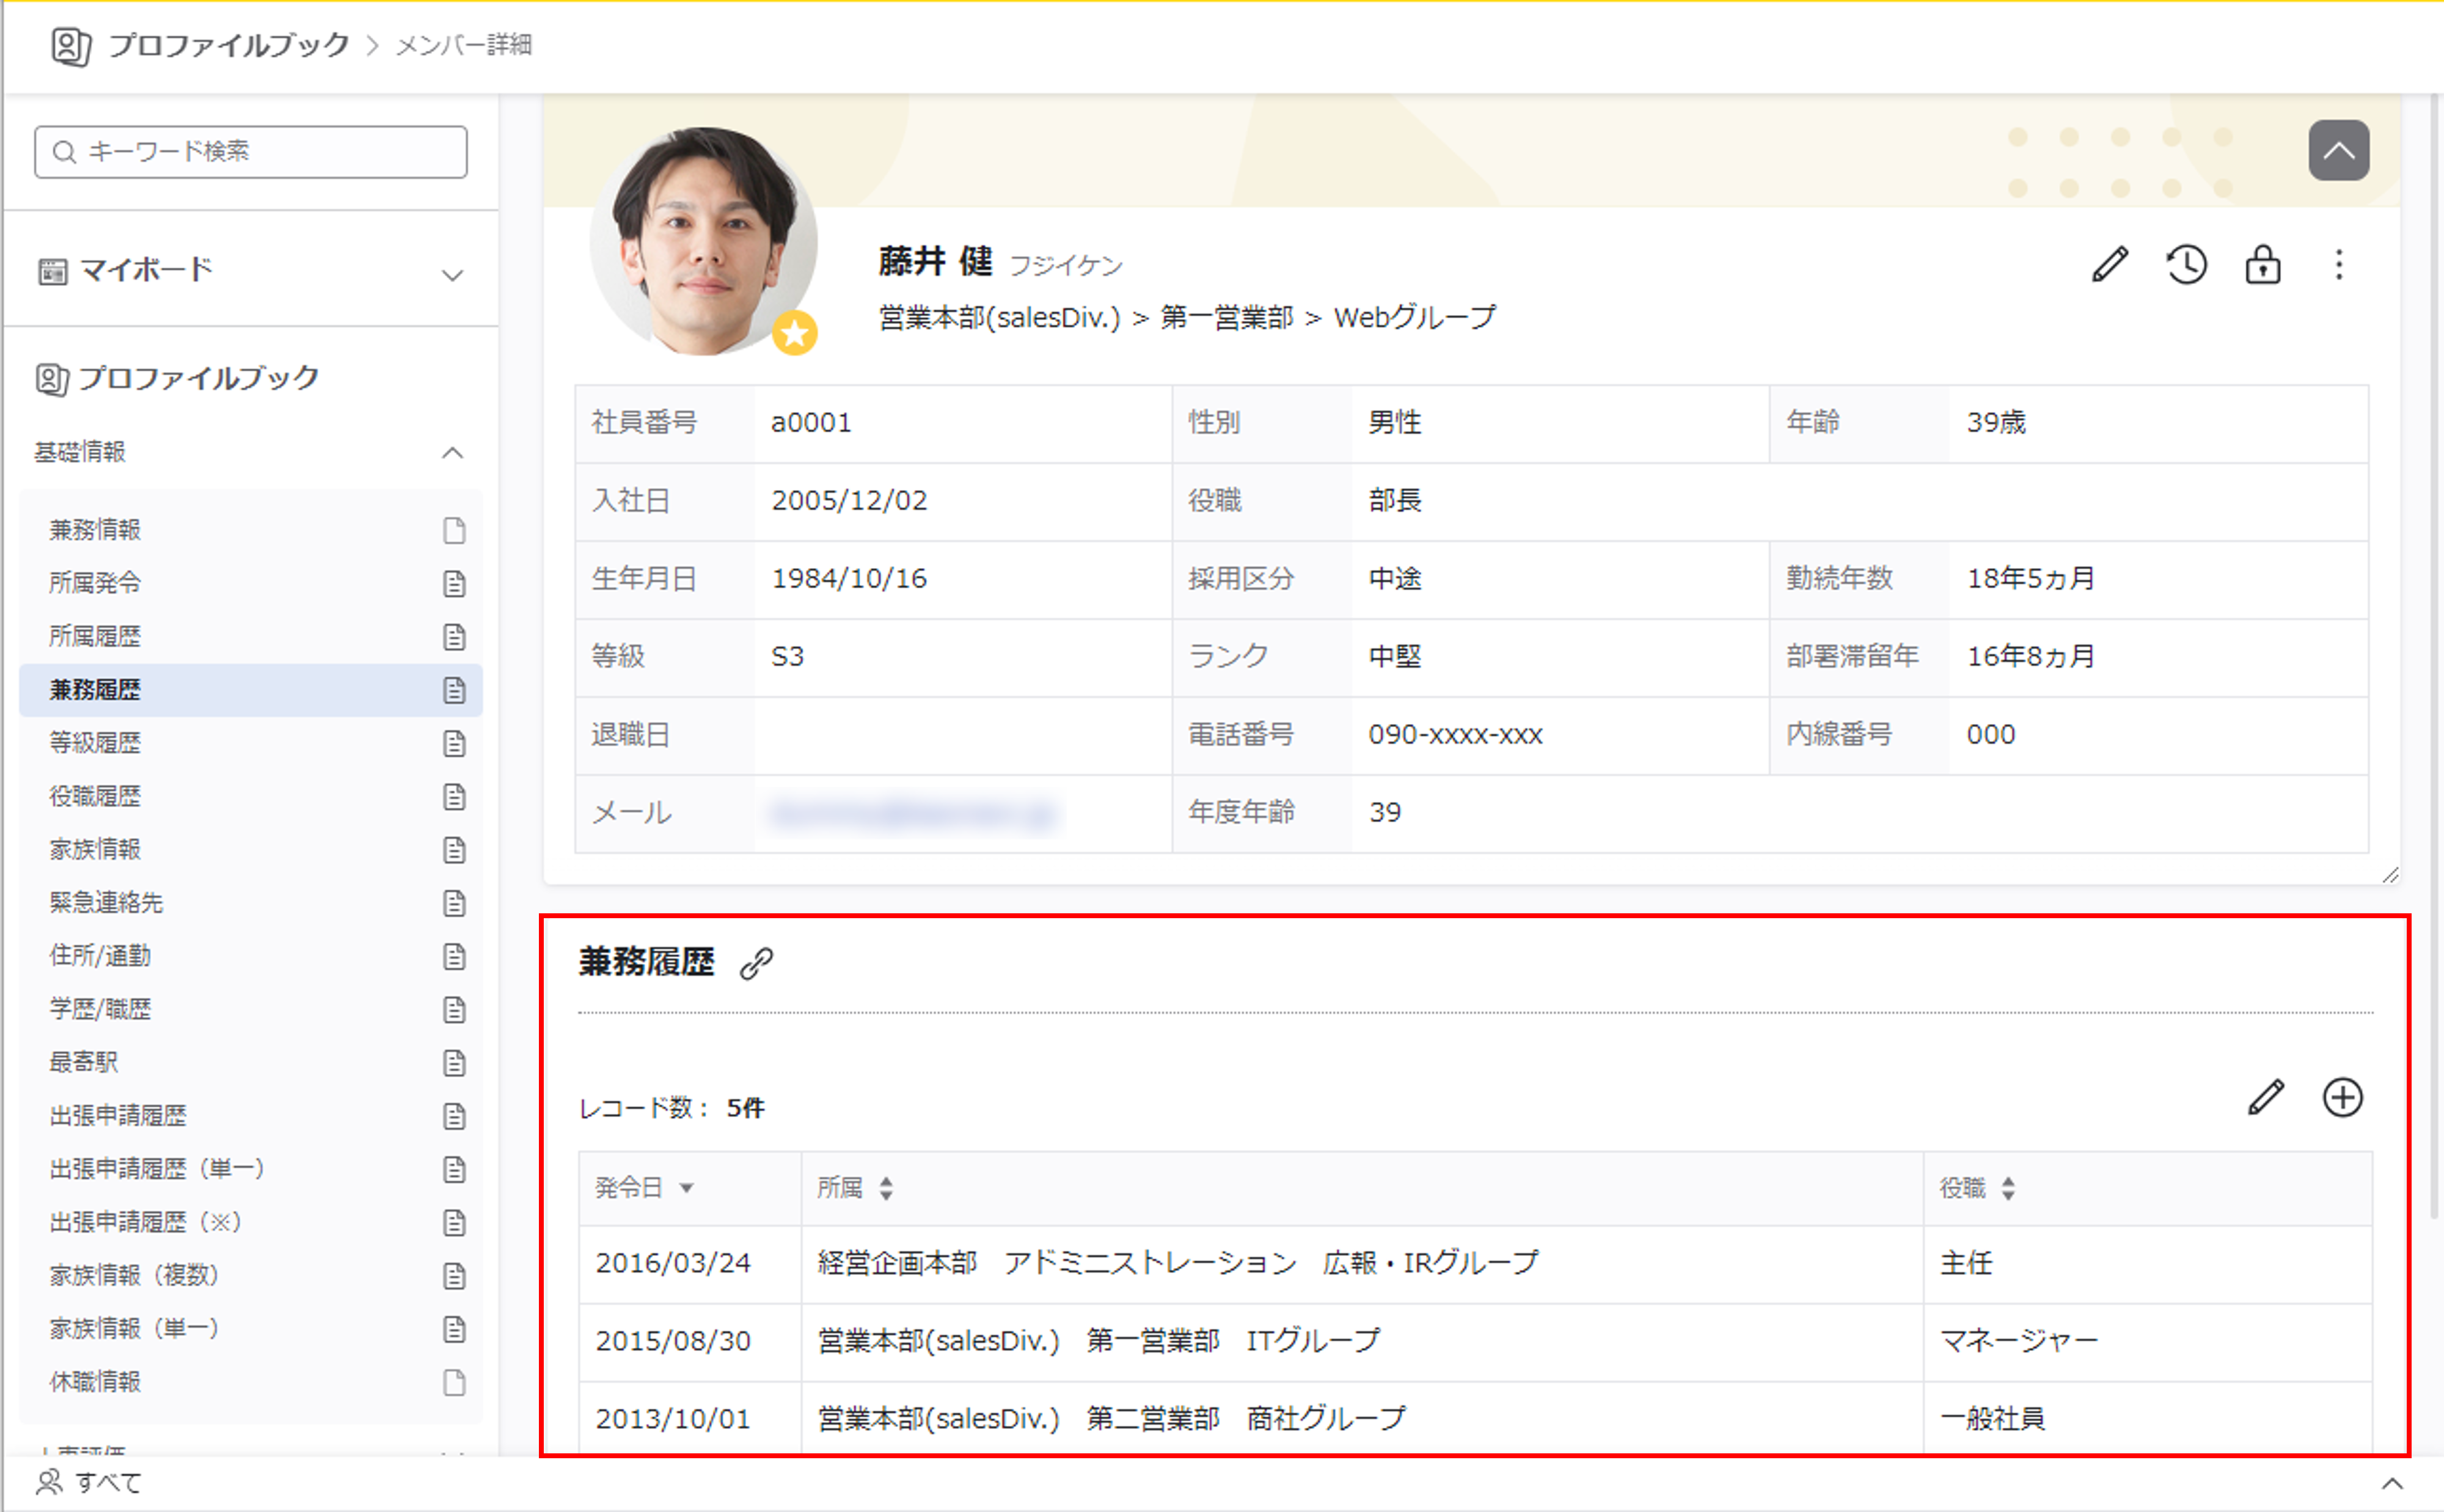Click the scroll-to-top arrow button
This screenshot has width=2444, height=1512.
click(x=2338, y=151)
